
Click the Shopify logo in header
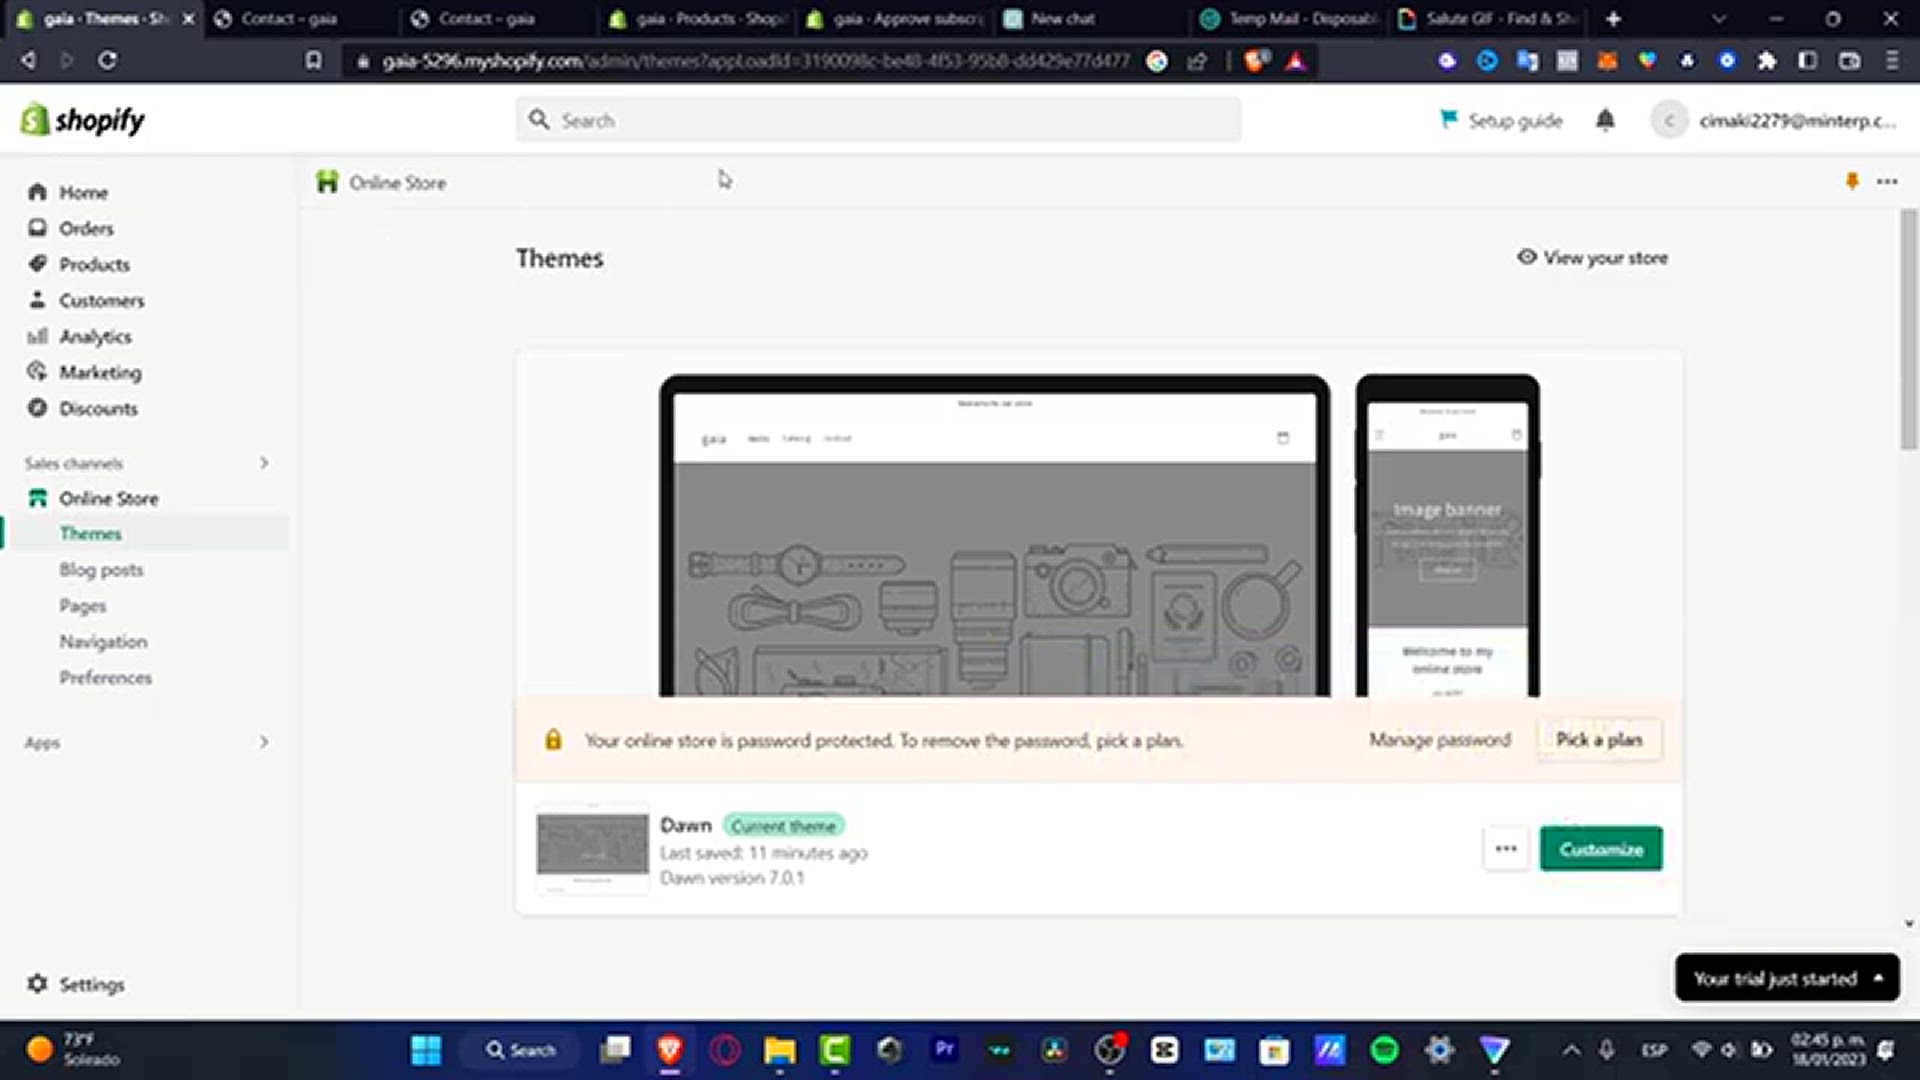(82, 120)
